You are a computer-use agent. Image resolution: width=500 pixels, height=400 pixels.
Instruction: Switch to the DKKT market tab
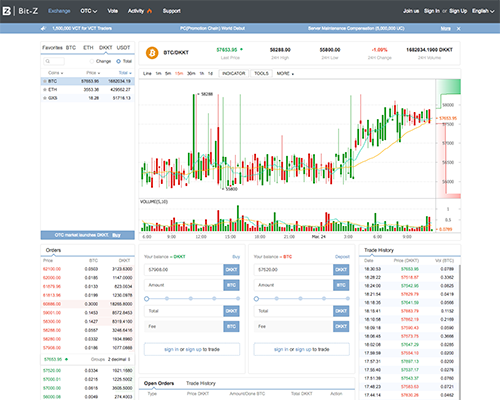pos(106,48)
